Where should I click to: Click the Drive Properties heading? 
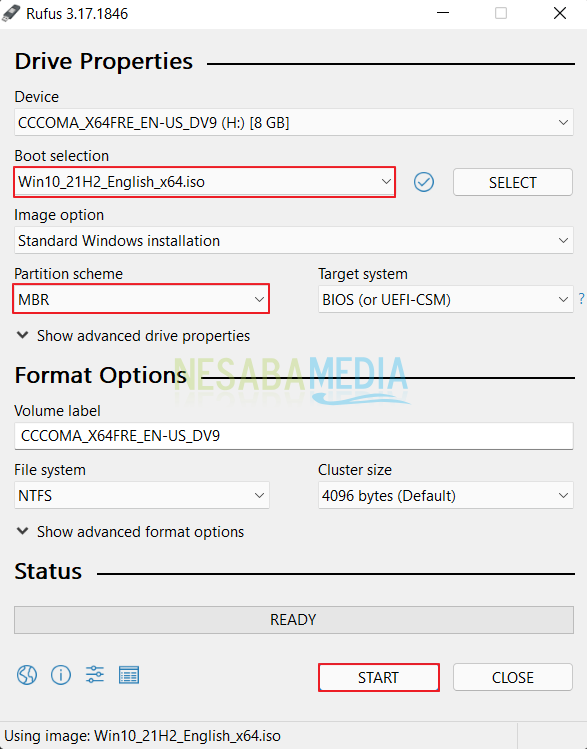[104, 62]
